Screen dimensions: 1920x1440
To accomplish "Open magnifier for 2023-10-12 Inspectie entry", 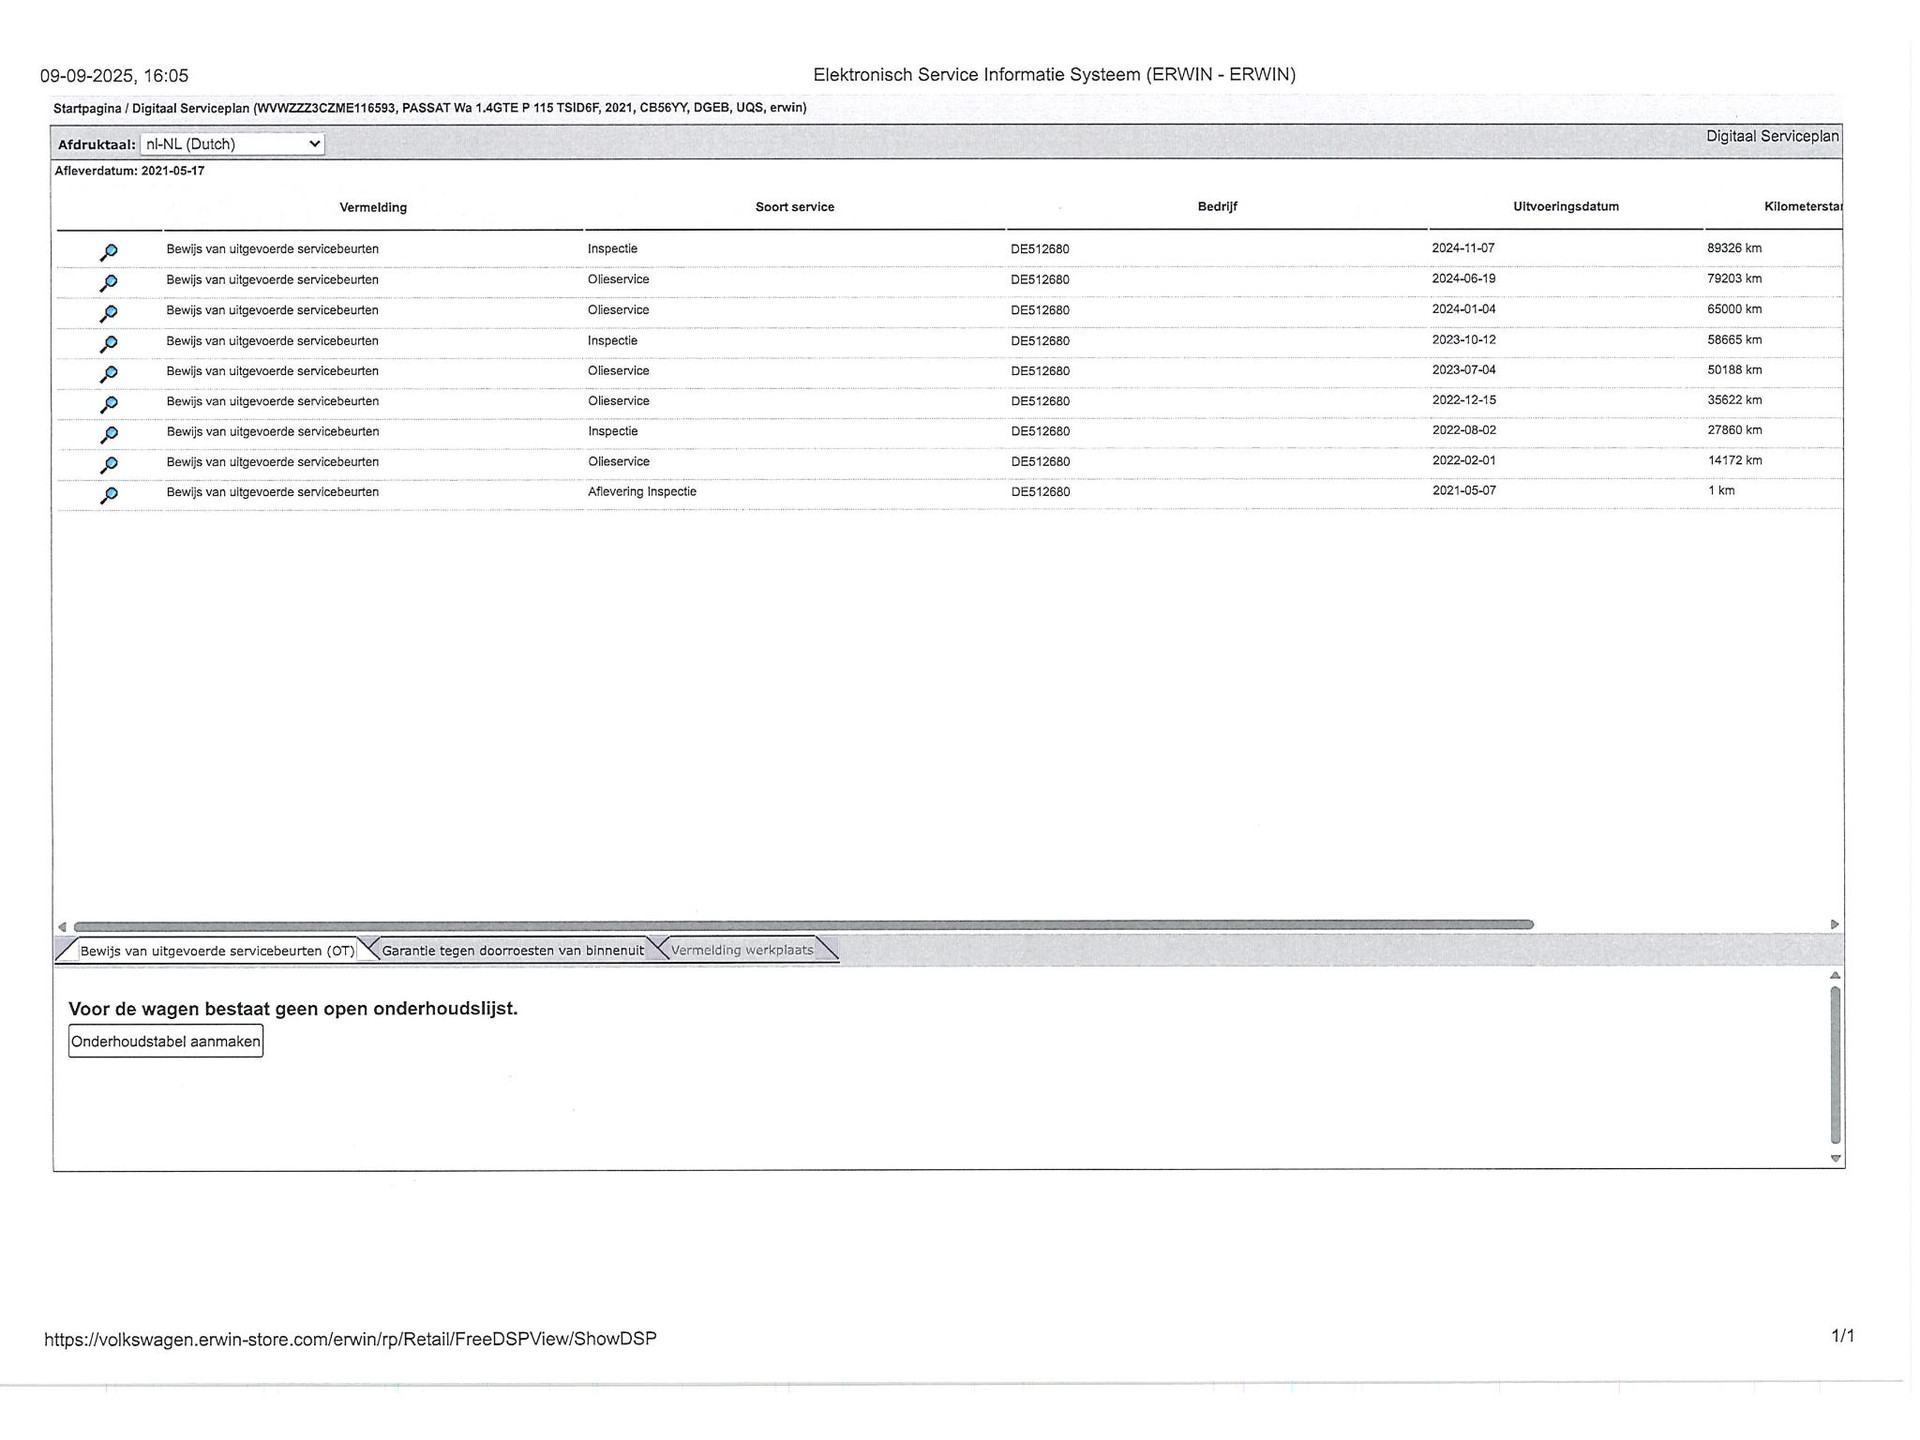I will click(x=109, y=344).
